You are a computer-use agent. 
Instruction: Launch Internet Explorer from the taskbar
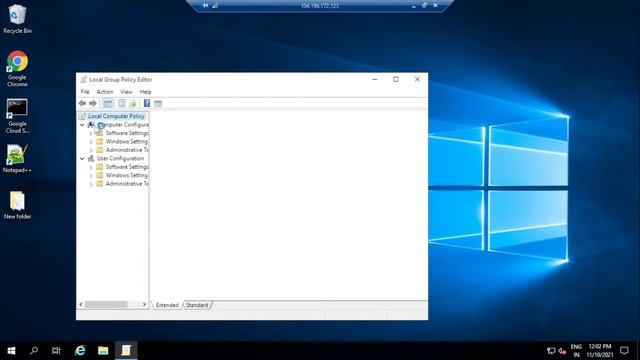click(80, 351)
